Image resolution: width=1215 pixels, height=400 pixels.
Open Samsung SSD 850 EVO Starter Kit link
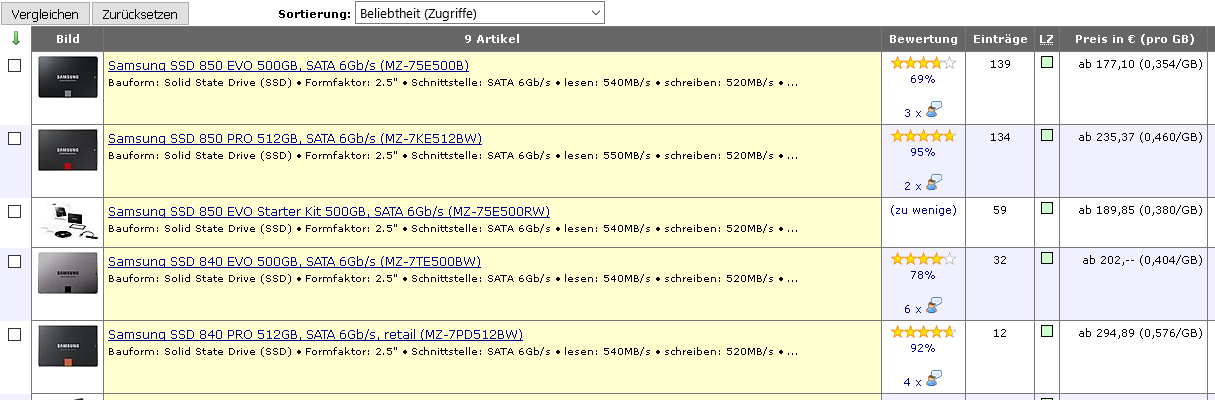(x=329, y=211)
